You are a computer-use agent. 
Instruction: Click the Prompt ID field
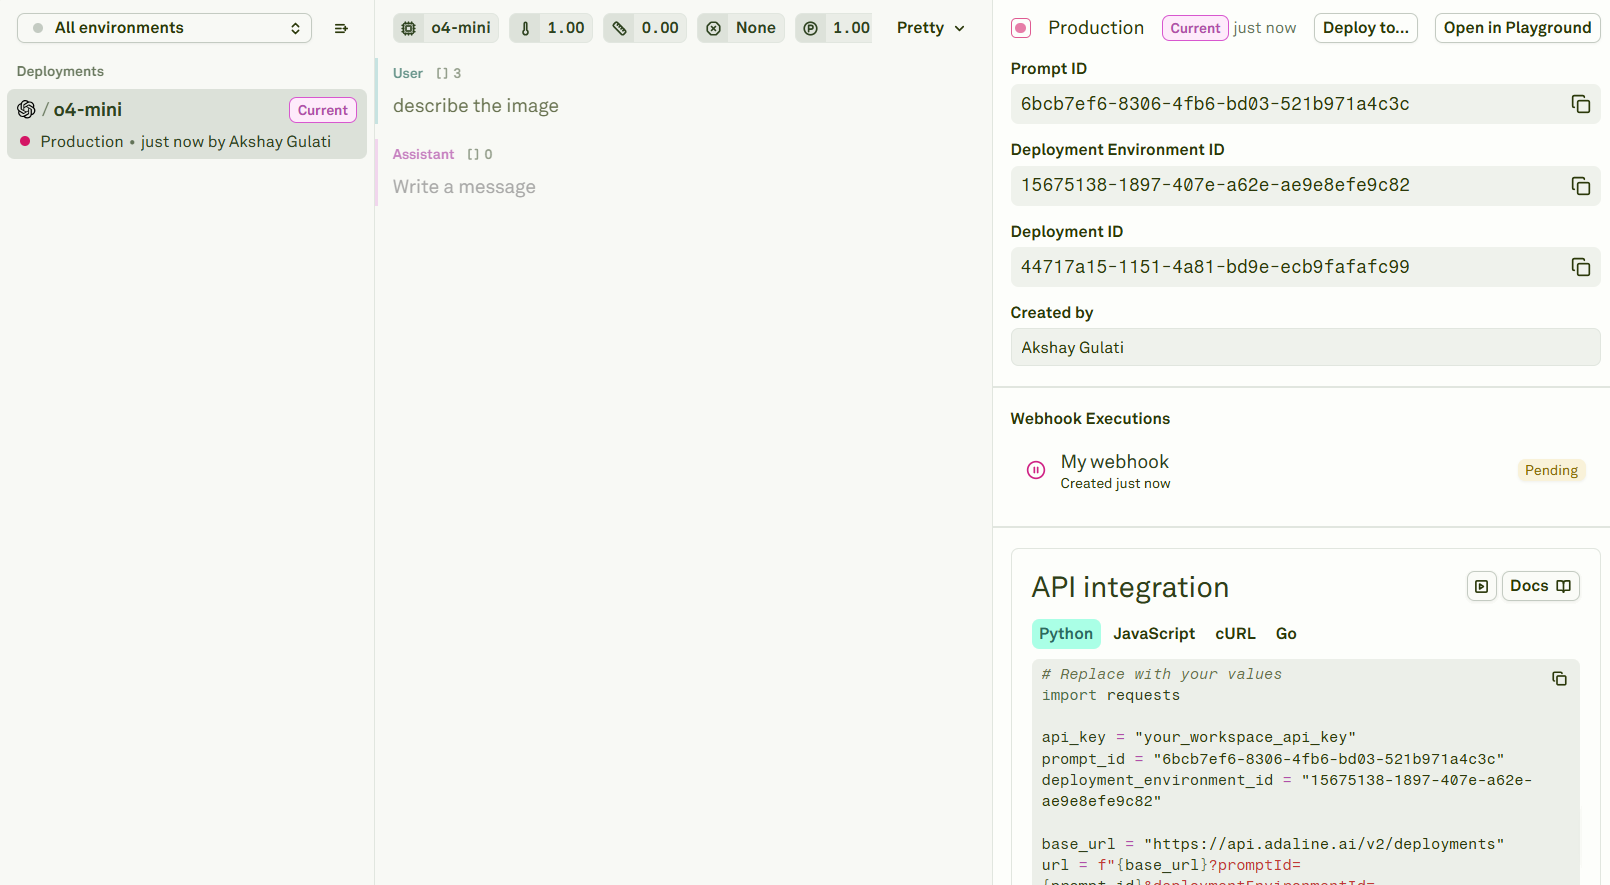pos(1305,104)
